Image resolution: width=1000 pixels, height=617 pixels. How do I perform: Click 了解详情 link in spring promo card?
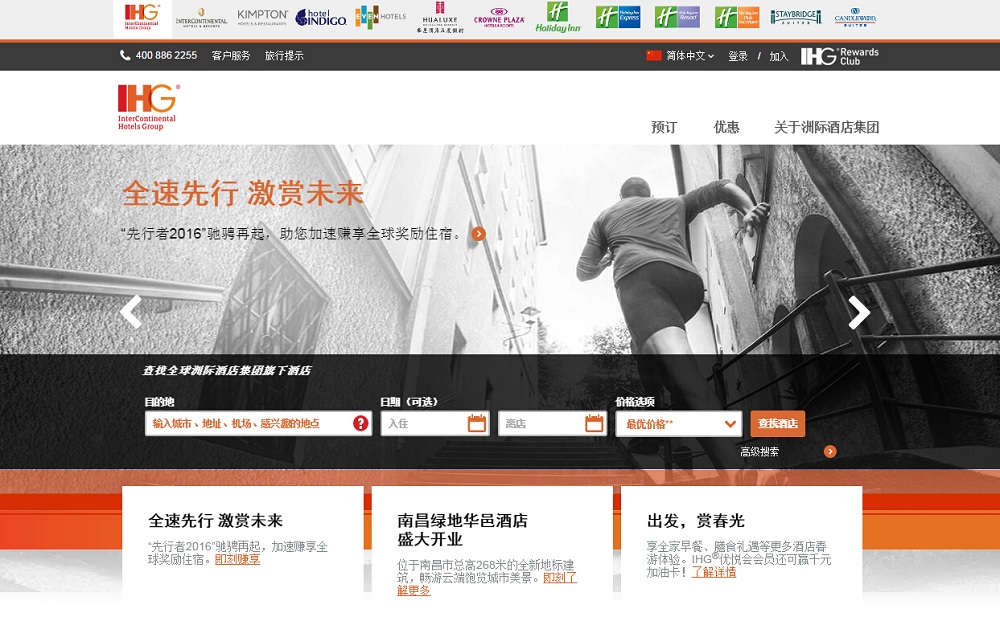(x=714, y=572)
